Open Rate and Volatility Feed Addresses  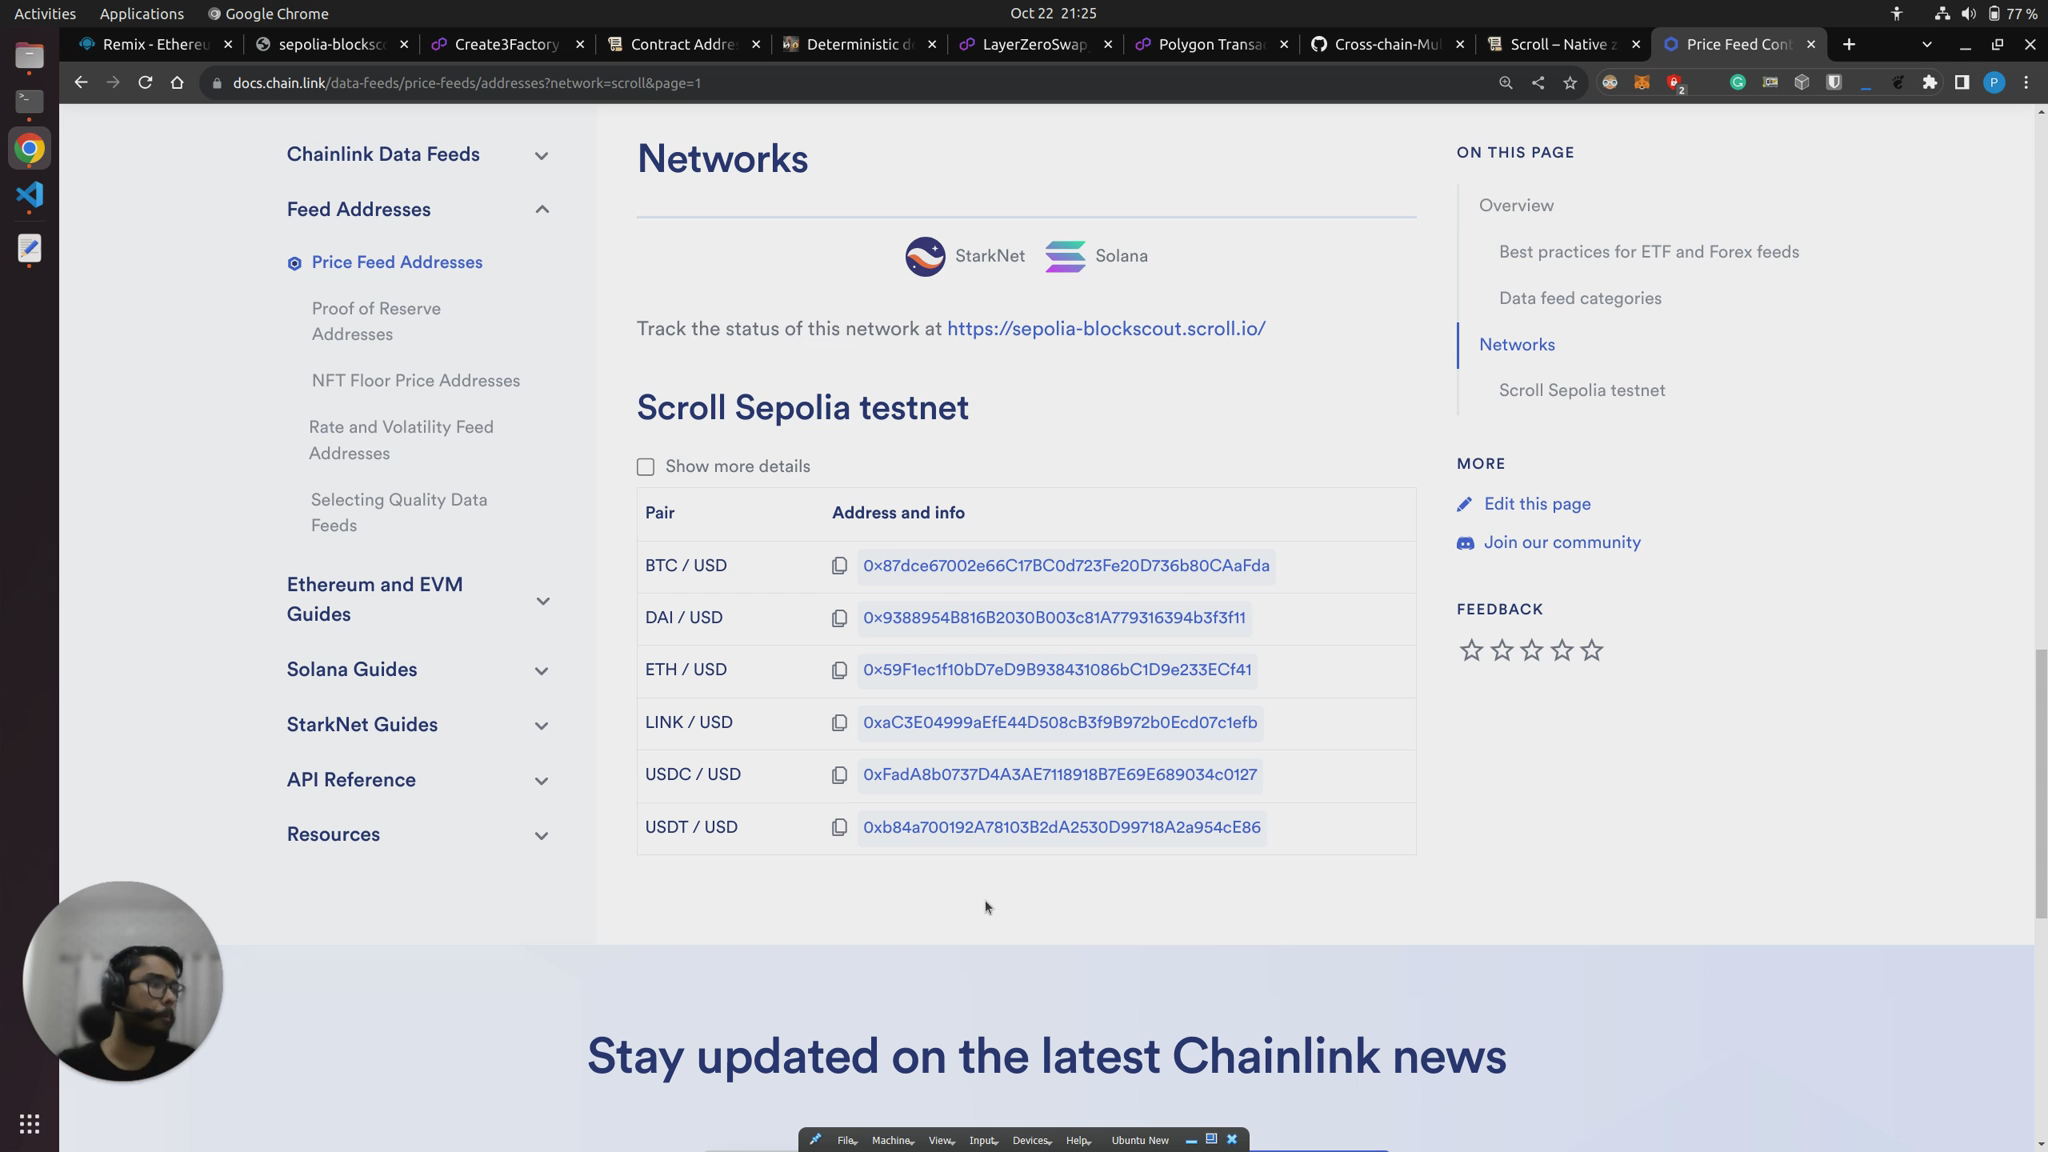[x=401, y=440]
